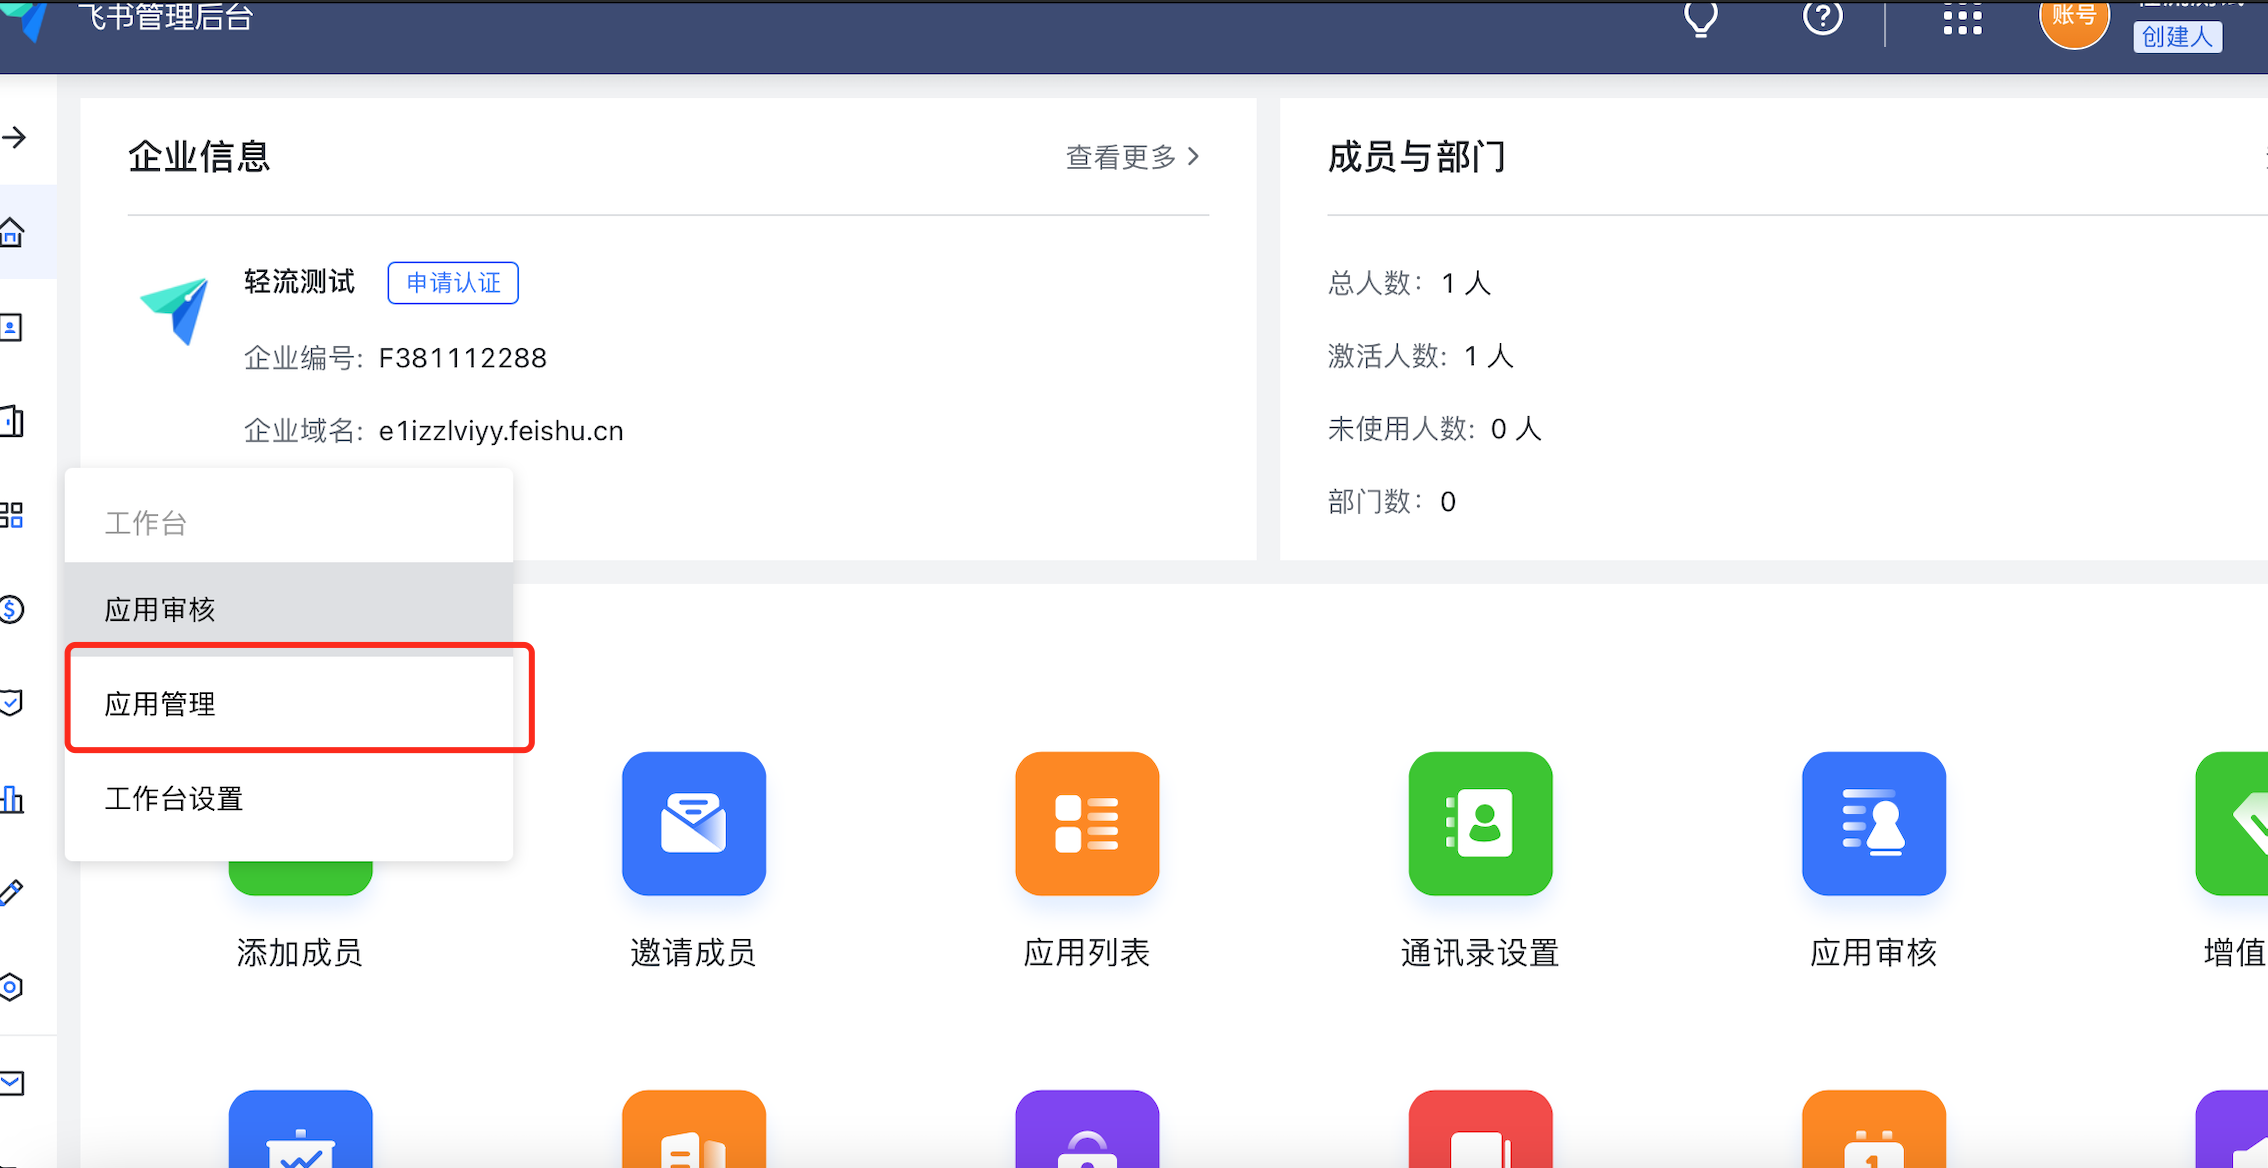Viewport: 2268px width, 1168px height.
Task: Open the mail icon in sidebar
Action: (12, 1082)
